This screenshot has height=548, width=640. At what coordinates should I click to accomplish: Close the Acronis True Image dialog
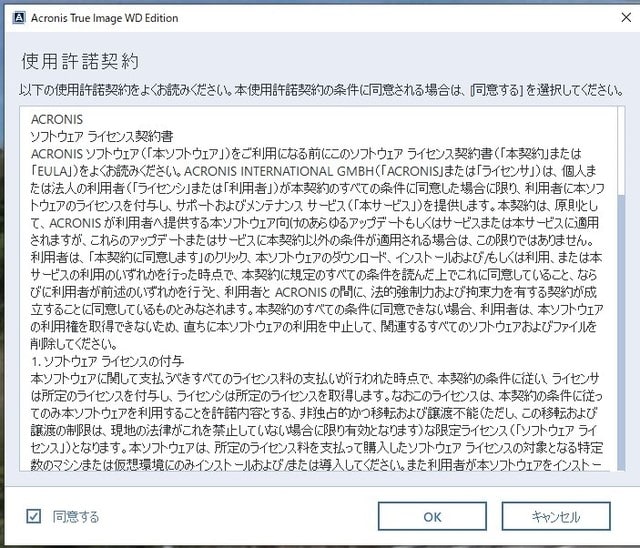coord(626,17)
